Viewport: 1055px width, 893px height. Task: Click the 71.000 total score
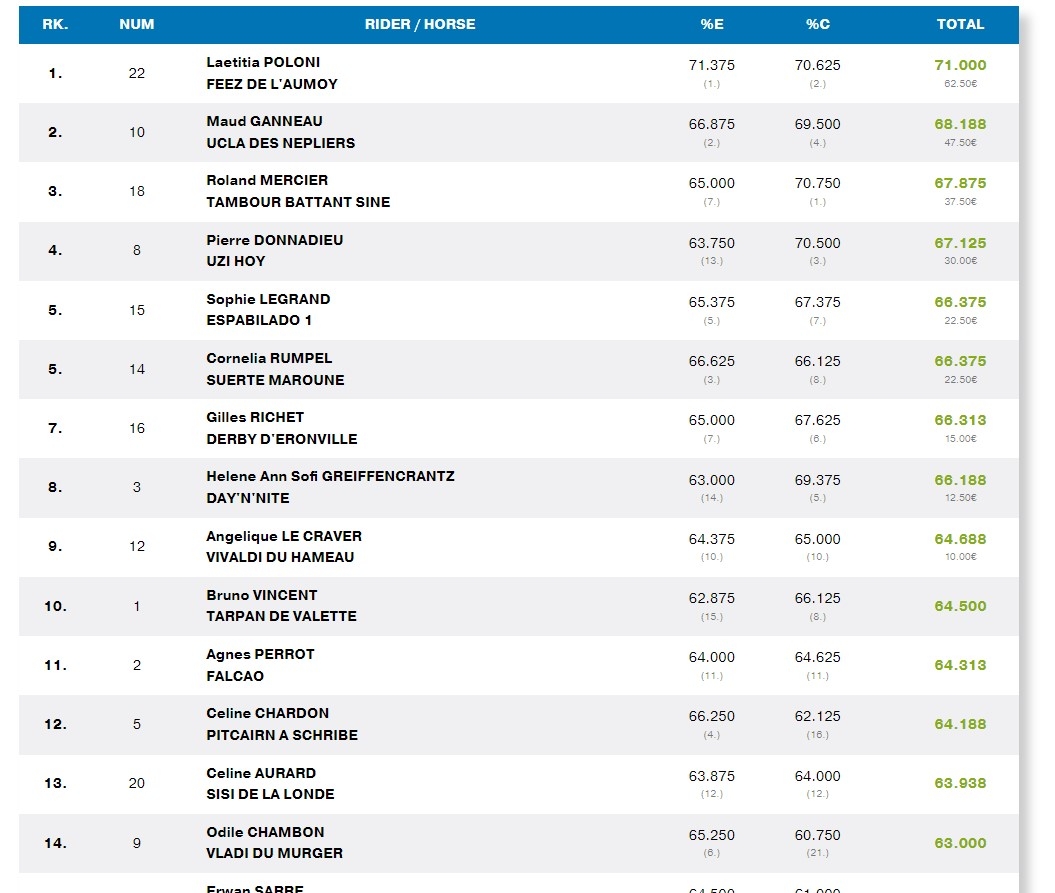[960, 65]
